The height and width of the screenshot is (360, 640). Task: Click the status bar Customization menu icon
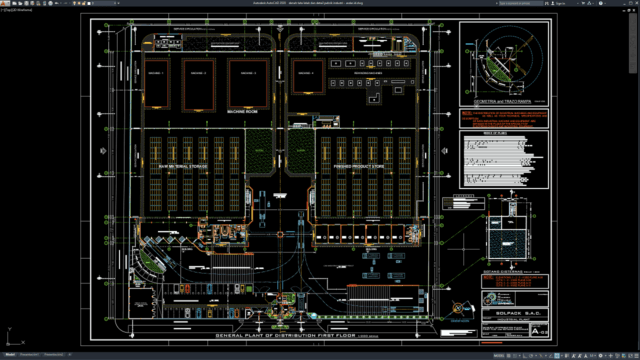tap(636, 356)
